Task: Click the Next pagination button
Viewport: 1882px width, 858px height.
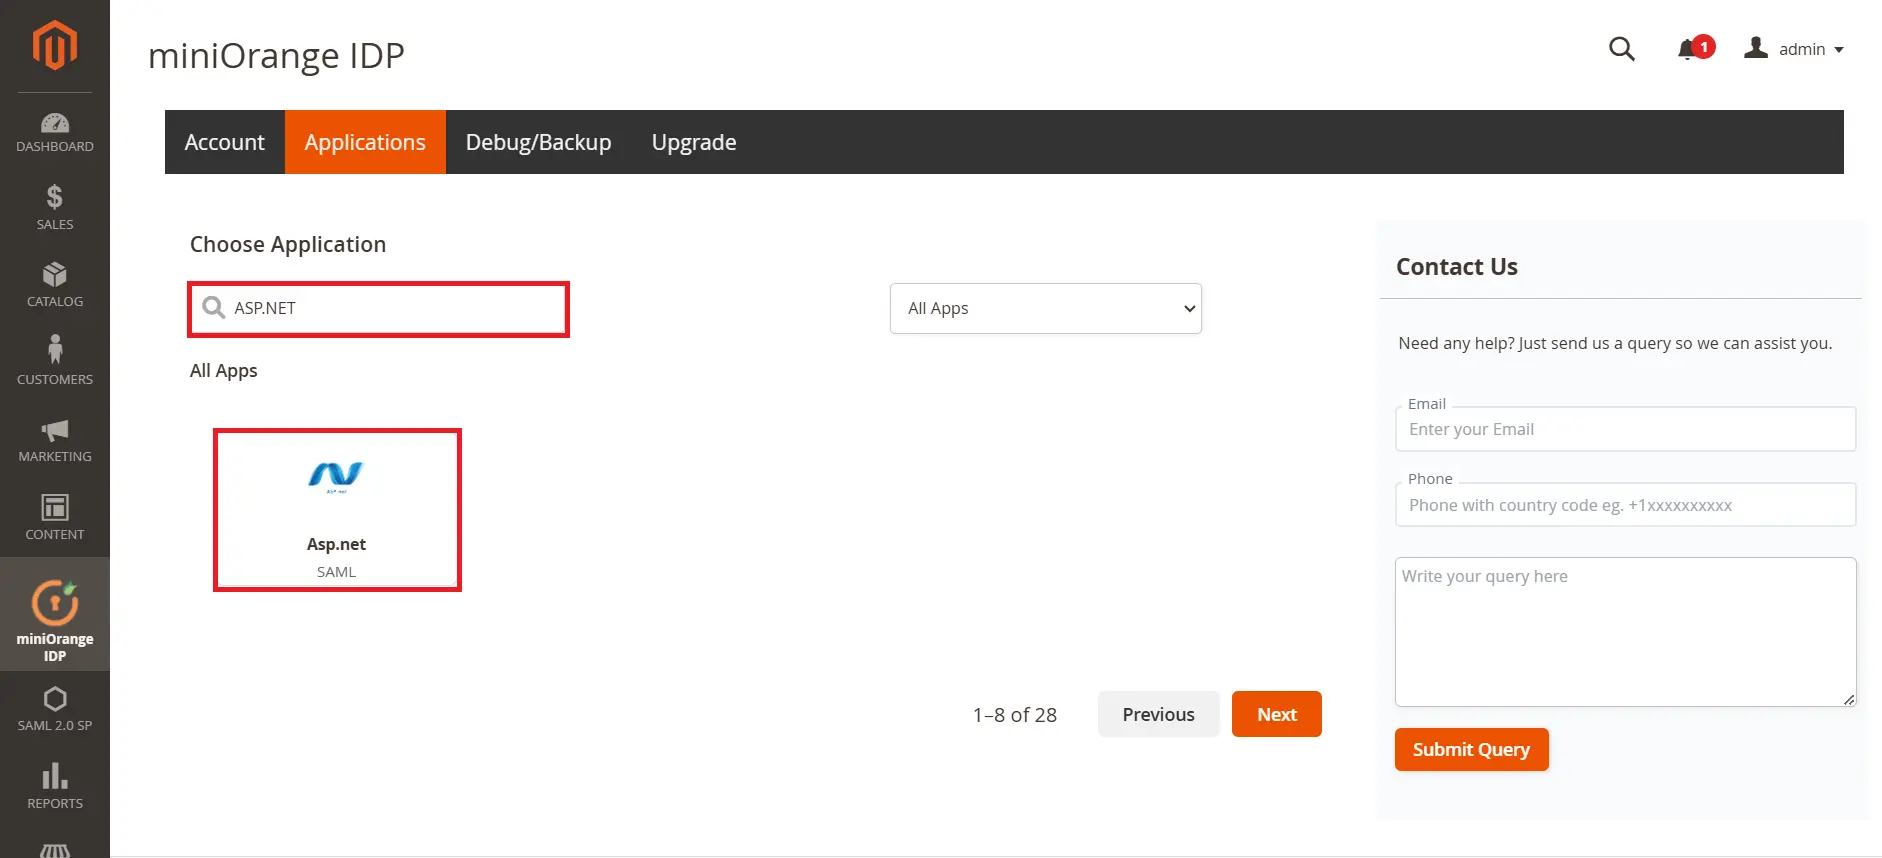Action: tap(1276, 714)
